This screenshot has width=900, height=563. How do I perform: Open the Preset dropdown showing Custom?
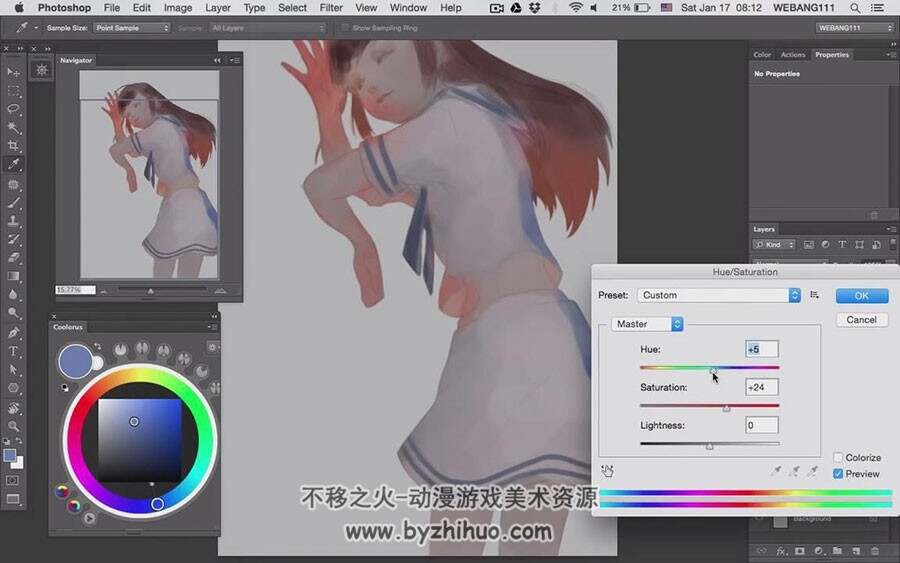pos(719,295)
